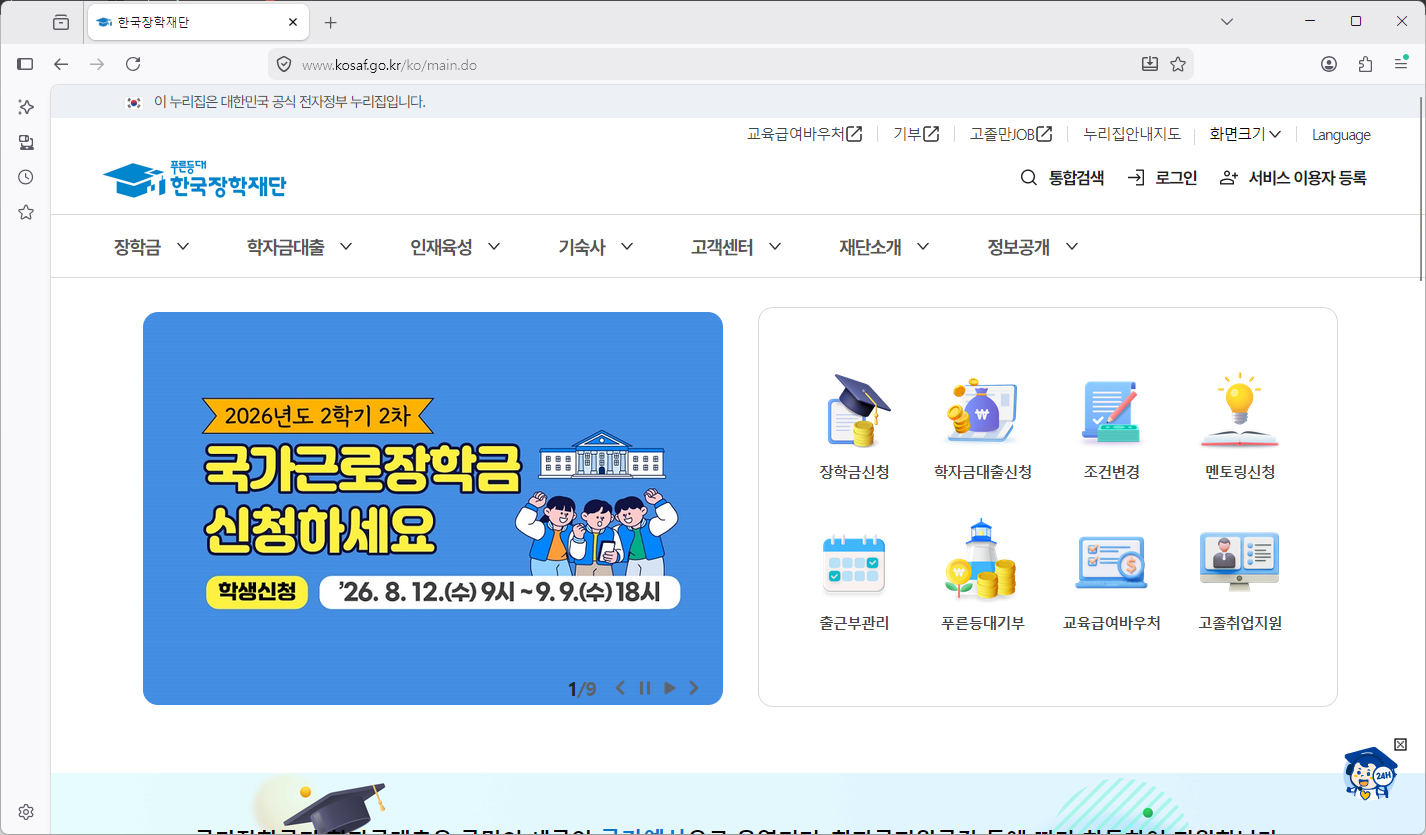Expand the 인재육성 menu
1426x835 pixels.
[456, 247]
